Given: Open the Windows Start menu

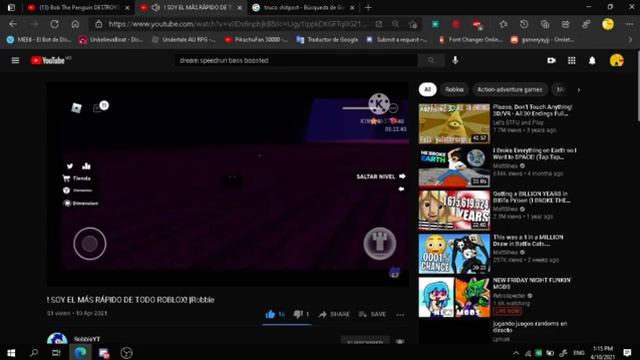Looking at the screenshot, I should point(11,353).
